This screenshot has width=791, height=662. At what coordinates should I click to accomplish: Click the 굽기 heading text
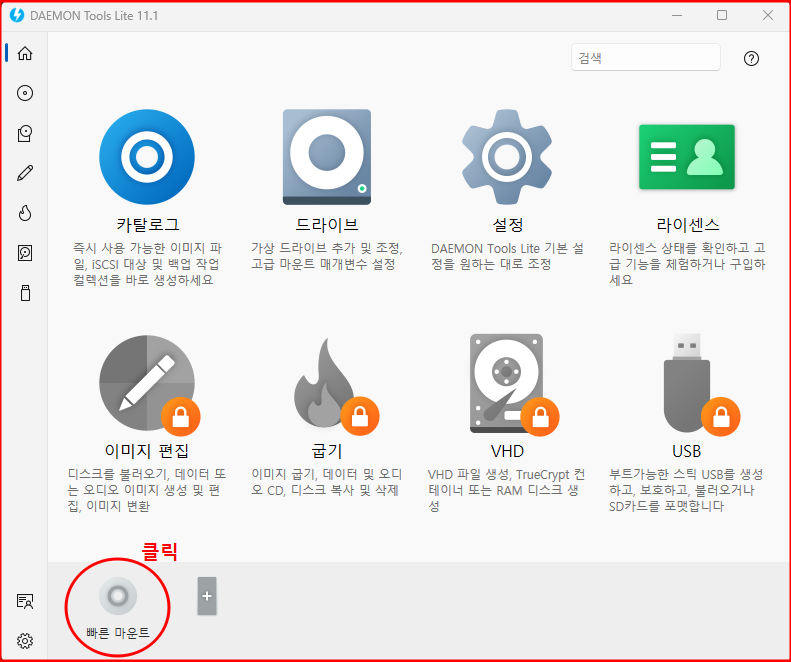[x=327, y=451]
